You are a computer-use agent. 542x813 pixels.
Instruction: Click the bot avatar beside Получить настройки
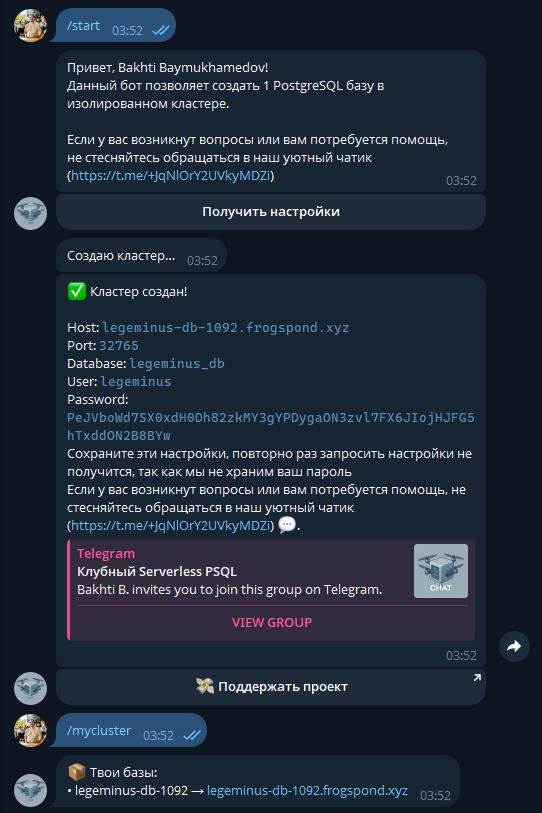[30, 213]
